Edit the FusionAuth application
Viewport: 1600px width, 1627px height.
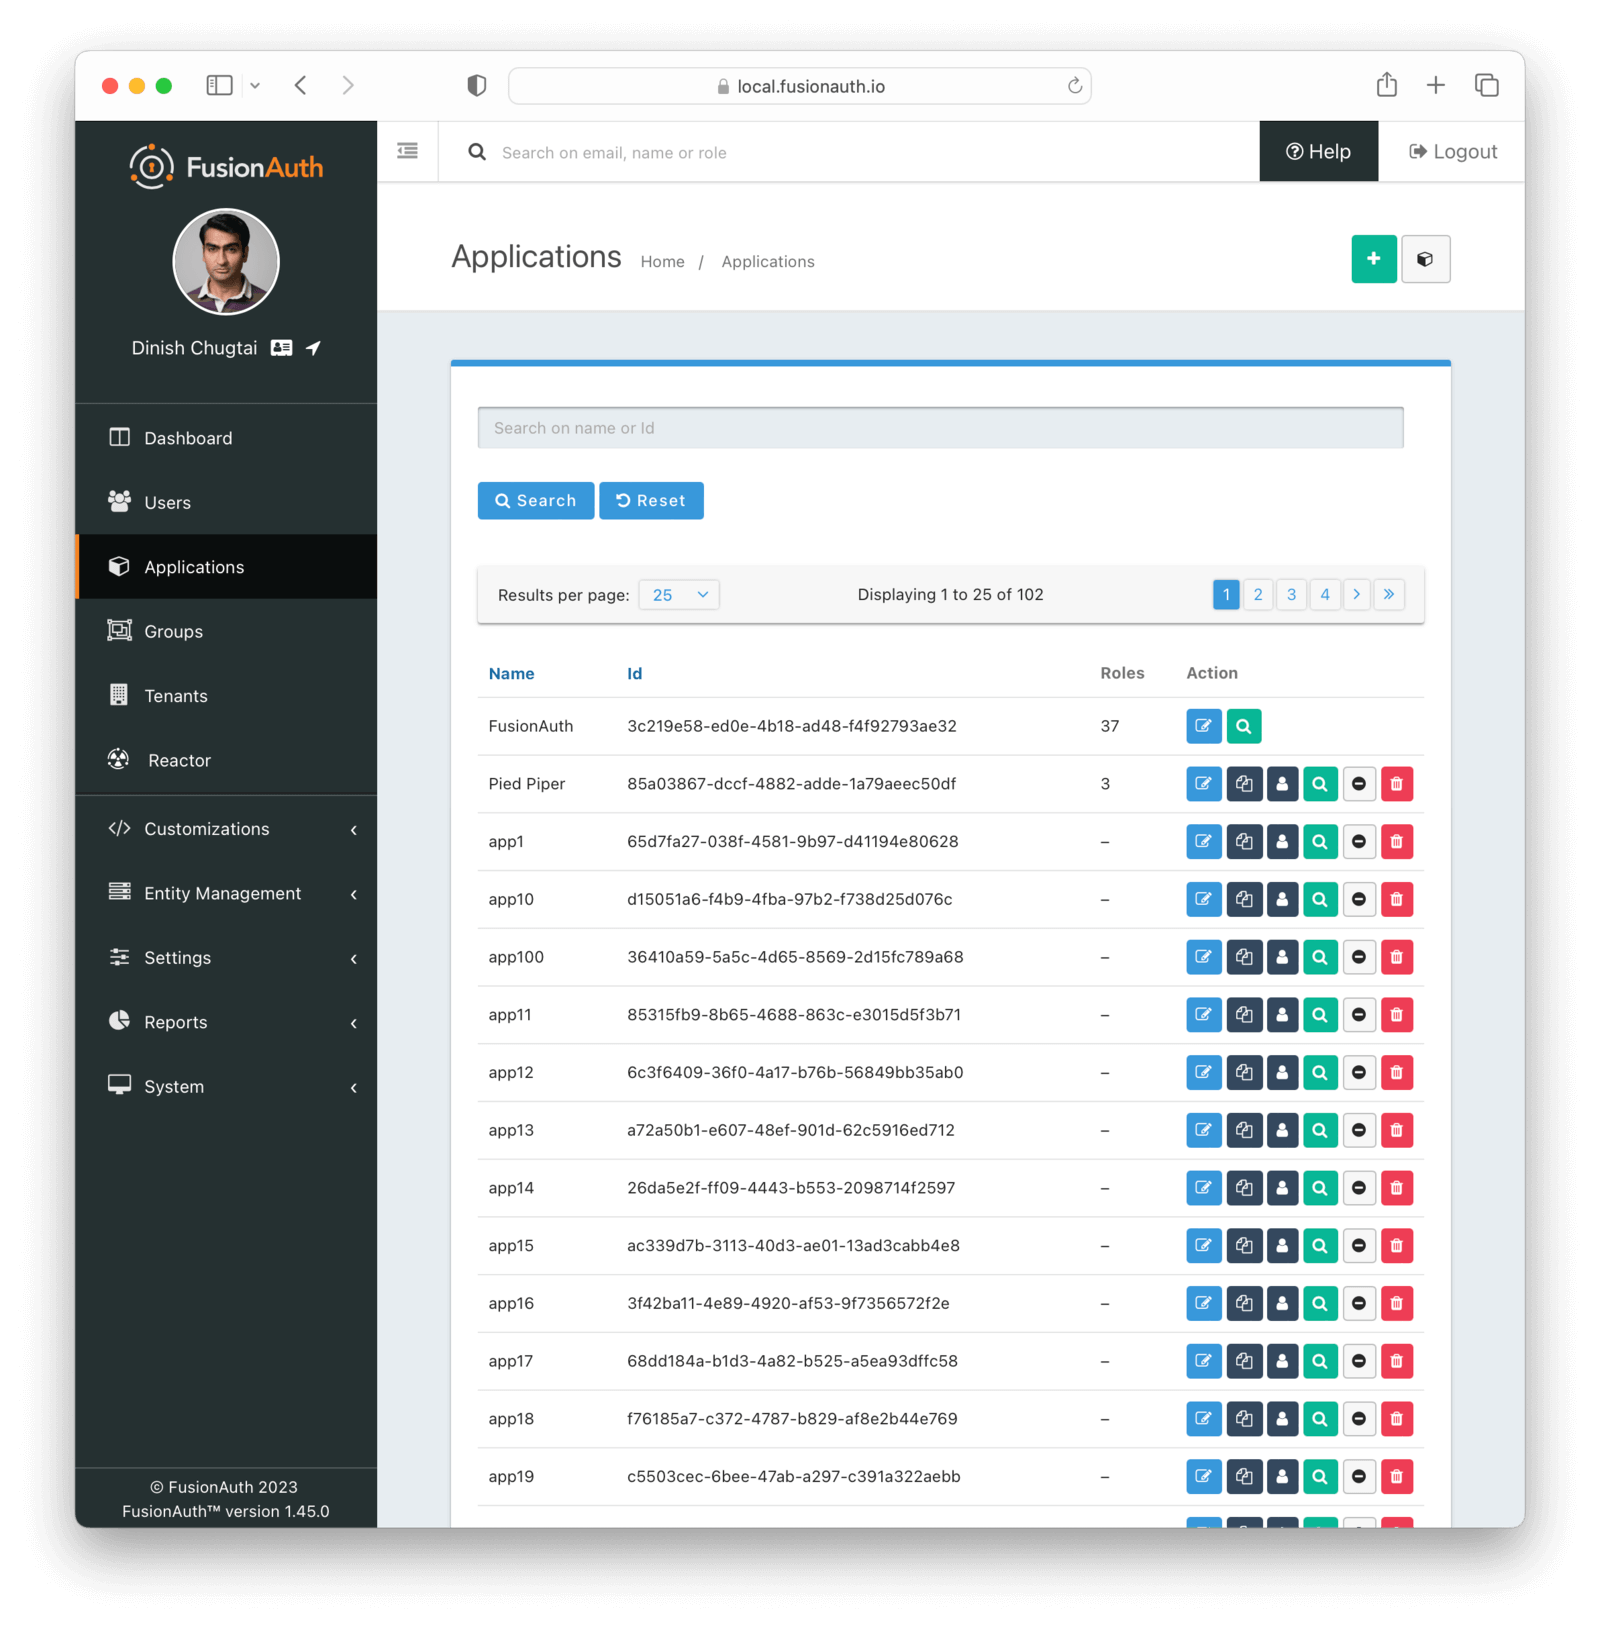pyautogui.click(x=1203, y=726)
